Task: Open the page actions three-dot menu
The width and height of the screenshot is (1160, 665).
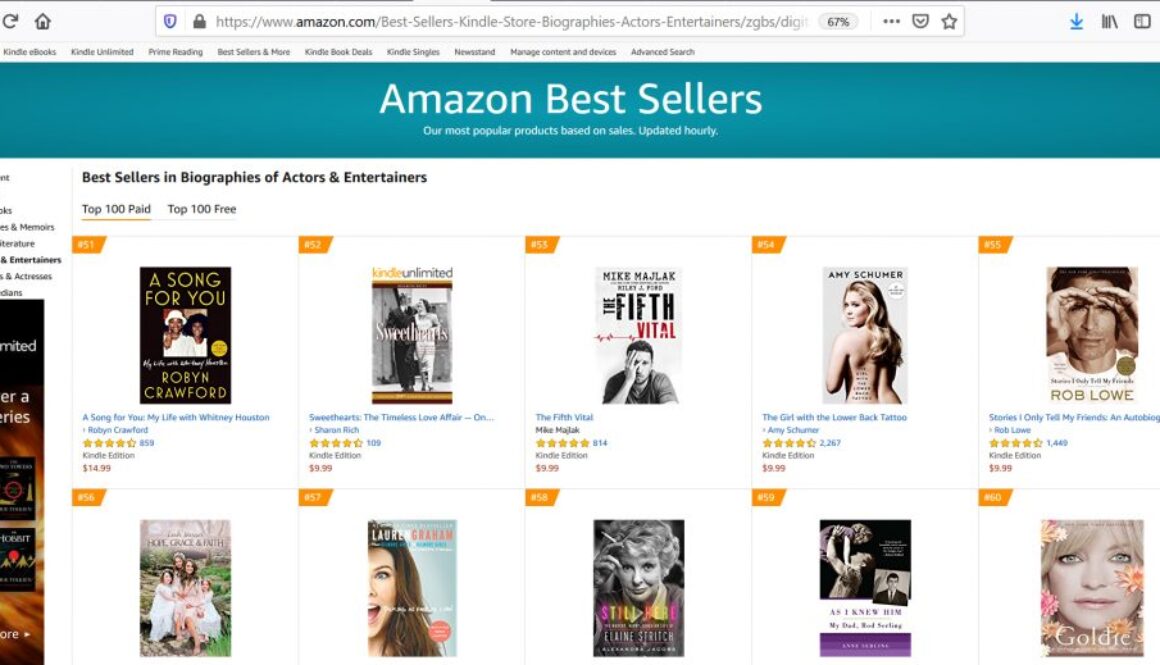Action: (891, 21)
